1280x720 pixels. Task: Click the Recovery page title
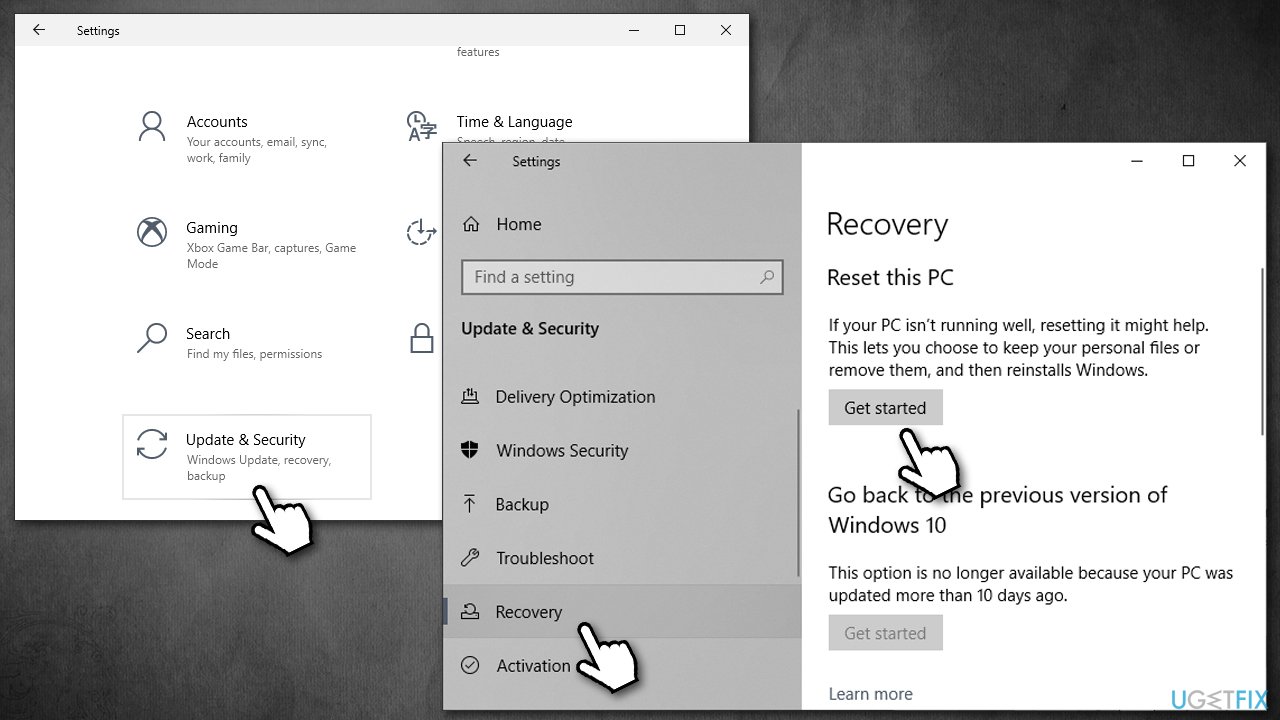[887, 225]
